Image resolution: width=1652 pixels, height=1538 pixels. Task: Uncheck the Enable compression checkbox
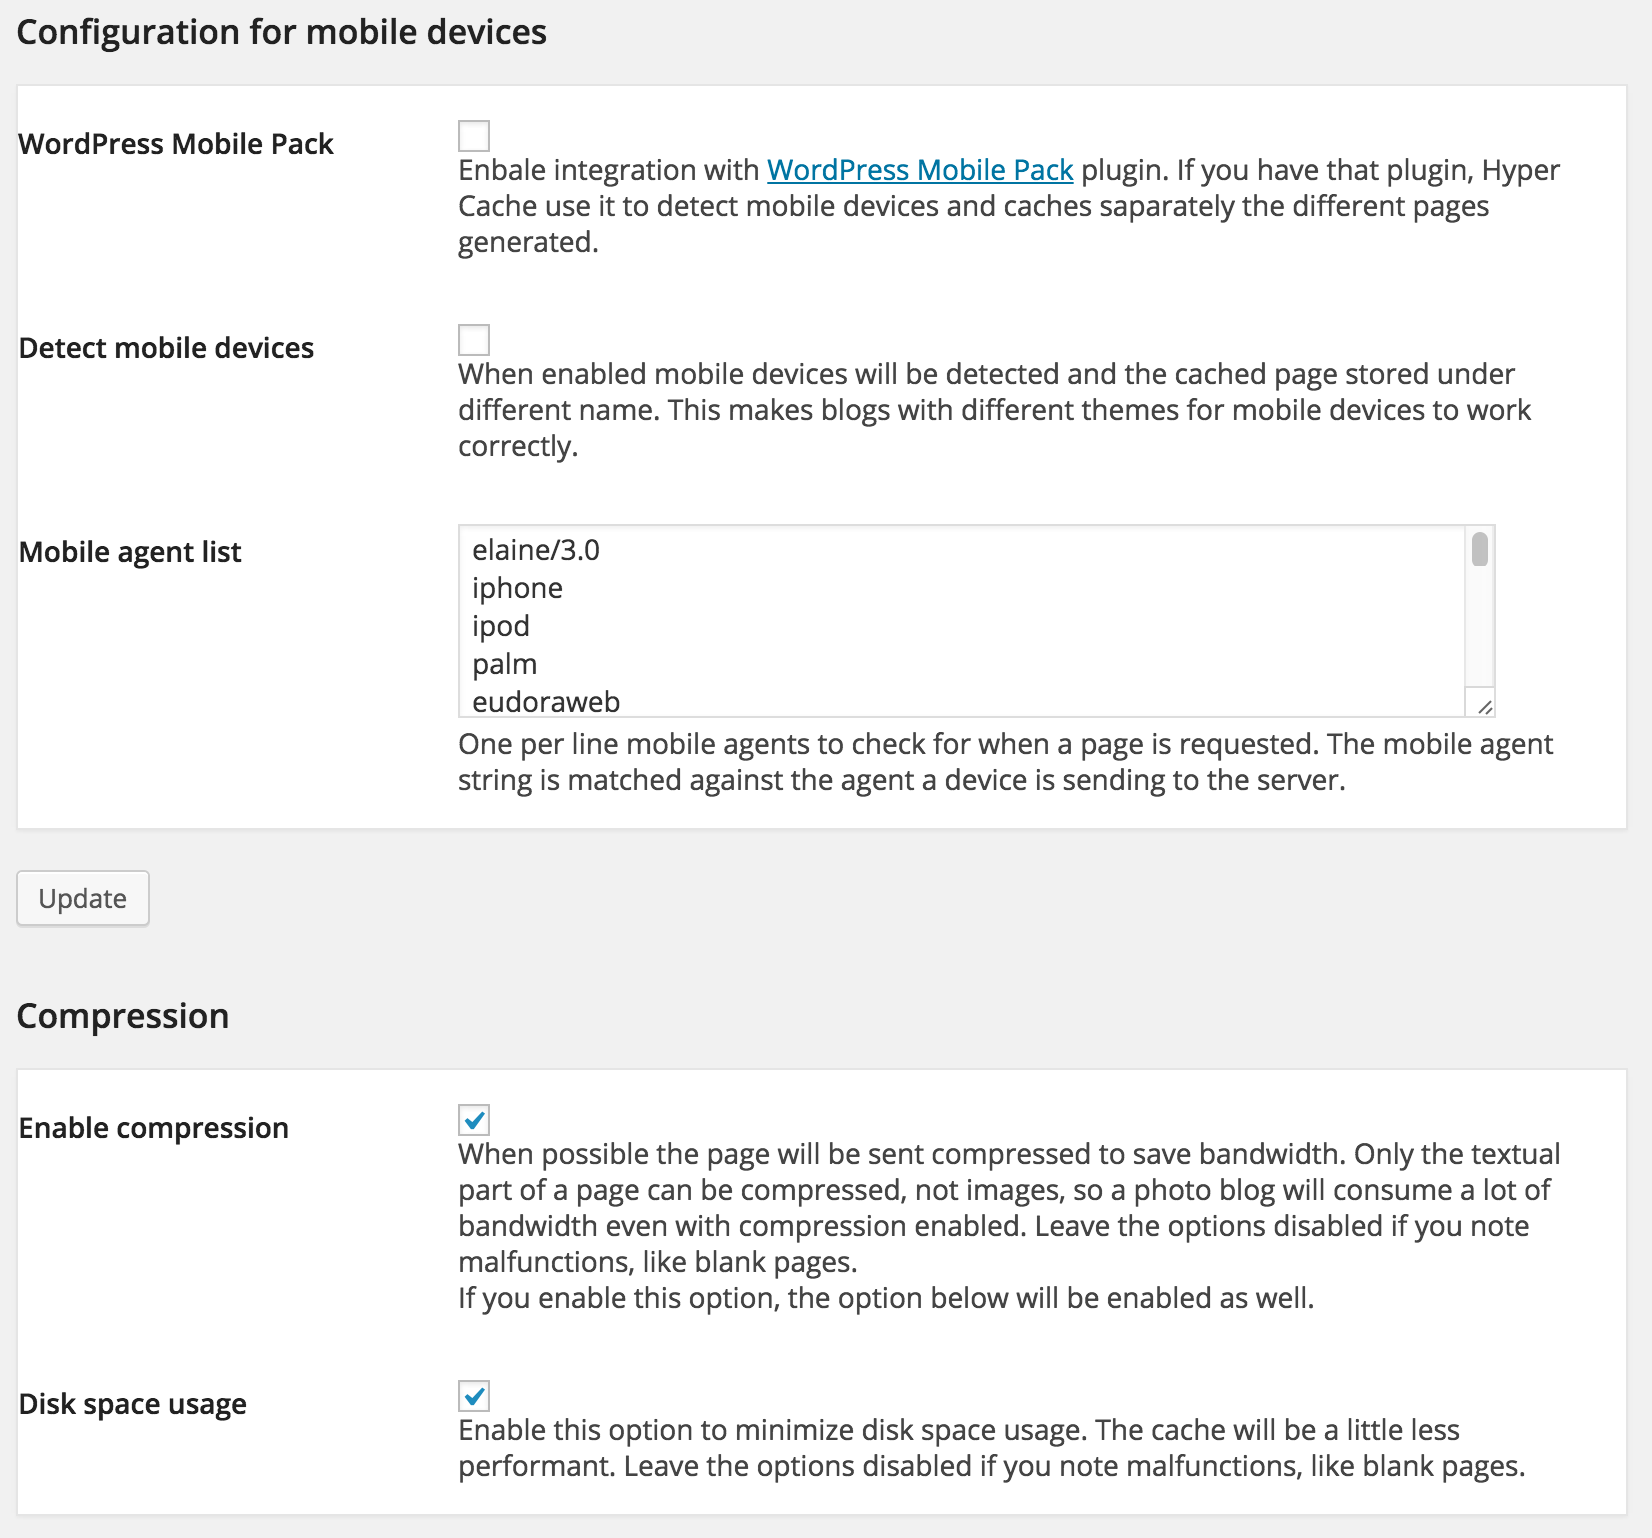tap(474, 1120)
